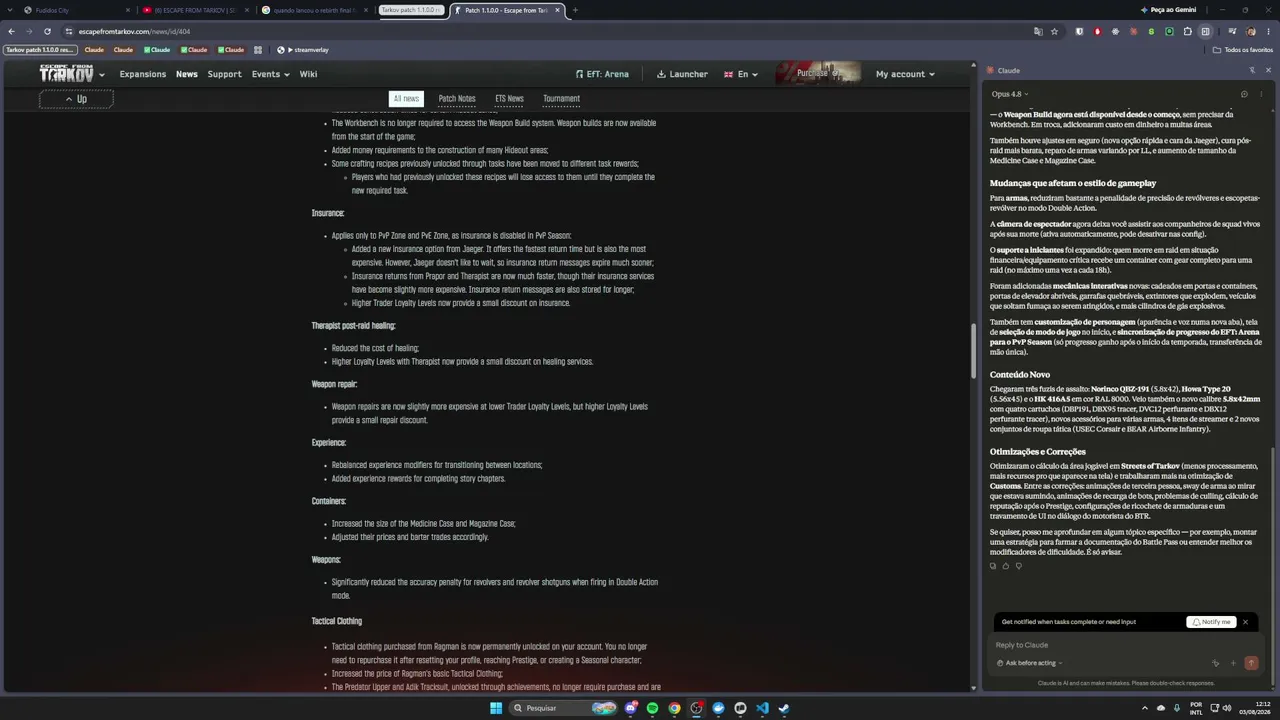Image resolution: width=1280 pixels, height=720 pixels.
Task: Open Steam from the taskbar
Action: [784, 708]
